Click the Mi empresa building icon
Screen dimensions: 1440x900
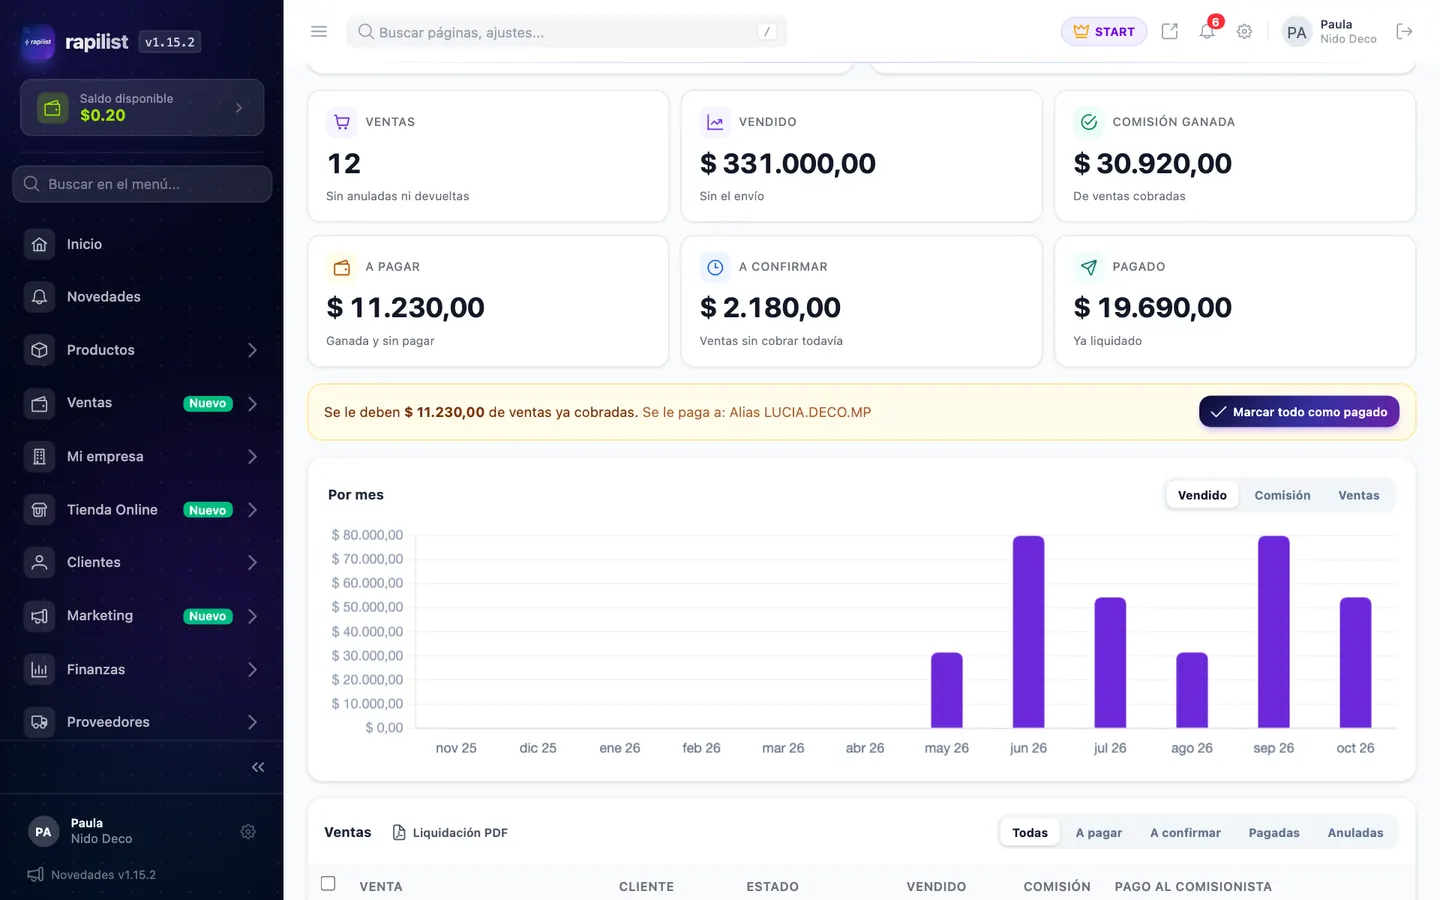coord(39,456)
